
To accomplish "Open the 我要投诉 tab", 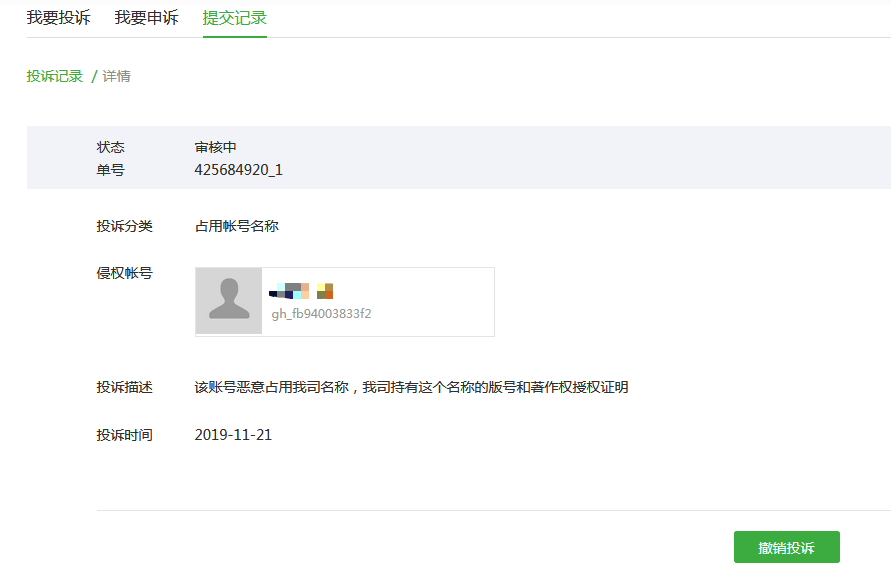I will pos(59,18).
